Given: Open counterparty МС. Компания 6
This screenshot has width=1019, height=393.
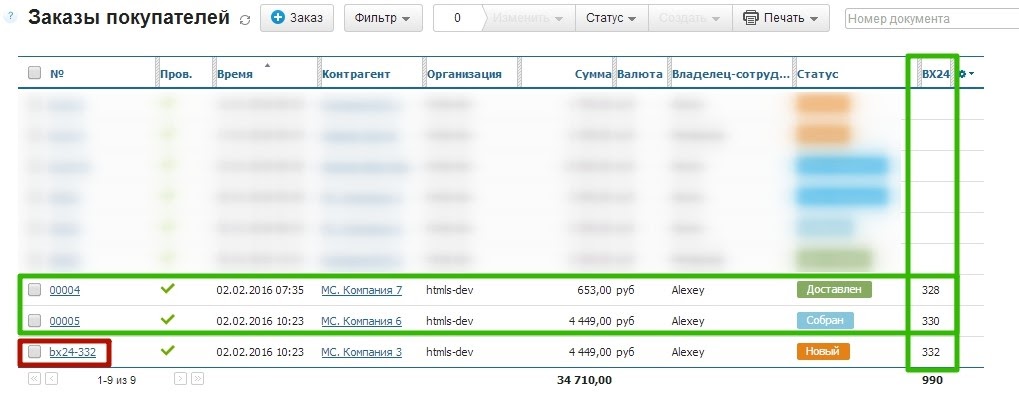Looking at the screenshot, I should (x=361, y=322).
